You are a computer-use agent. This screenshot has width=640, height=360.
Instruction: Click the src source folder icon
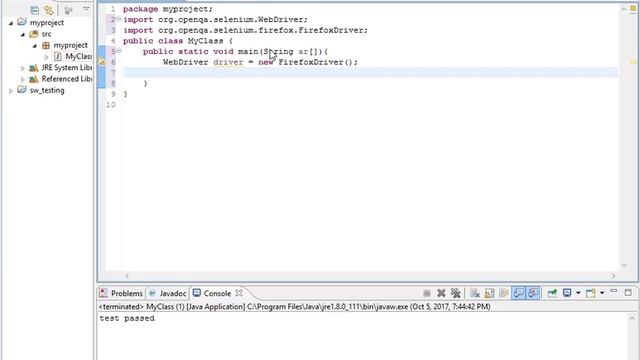coord(34,34)
